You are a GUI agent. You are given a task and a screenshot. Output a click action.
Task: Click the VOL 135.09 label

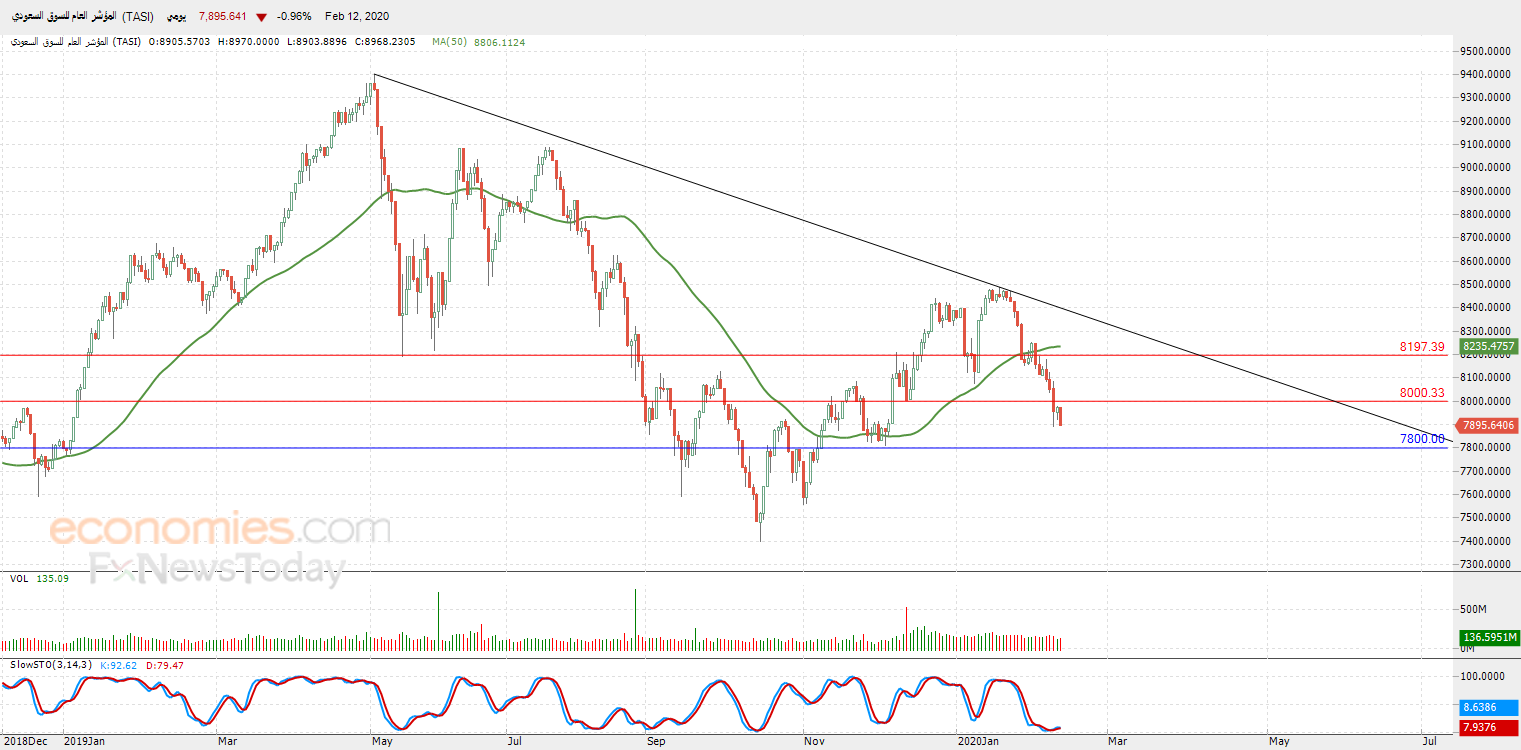(38, 578)
